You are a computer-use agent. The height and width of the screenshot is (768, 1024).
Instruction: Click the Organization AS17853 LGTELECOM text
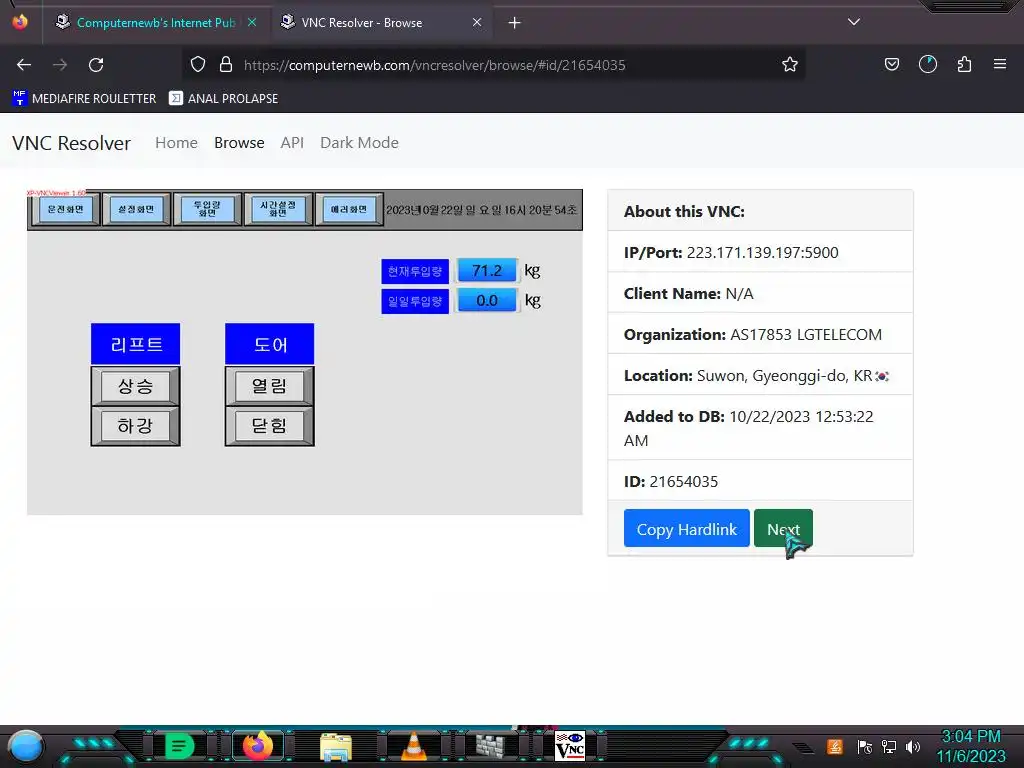752,334
